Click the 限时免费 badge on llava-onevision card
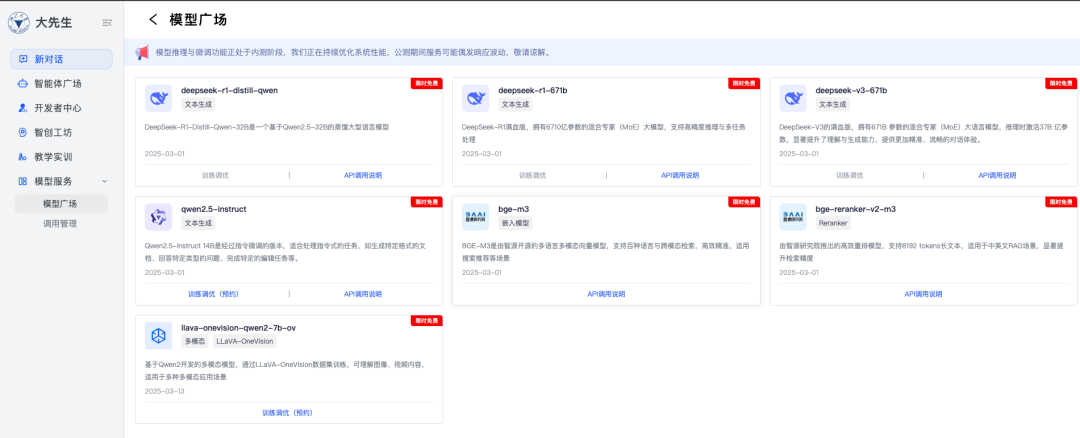This screenshot has width=1080, height=438. tap(426, 320)
